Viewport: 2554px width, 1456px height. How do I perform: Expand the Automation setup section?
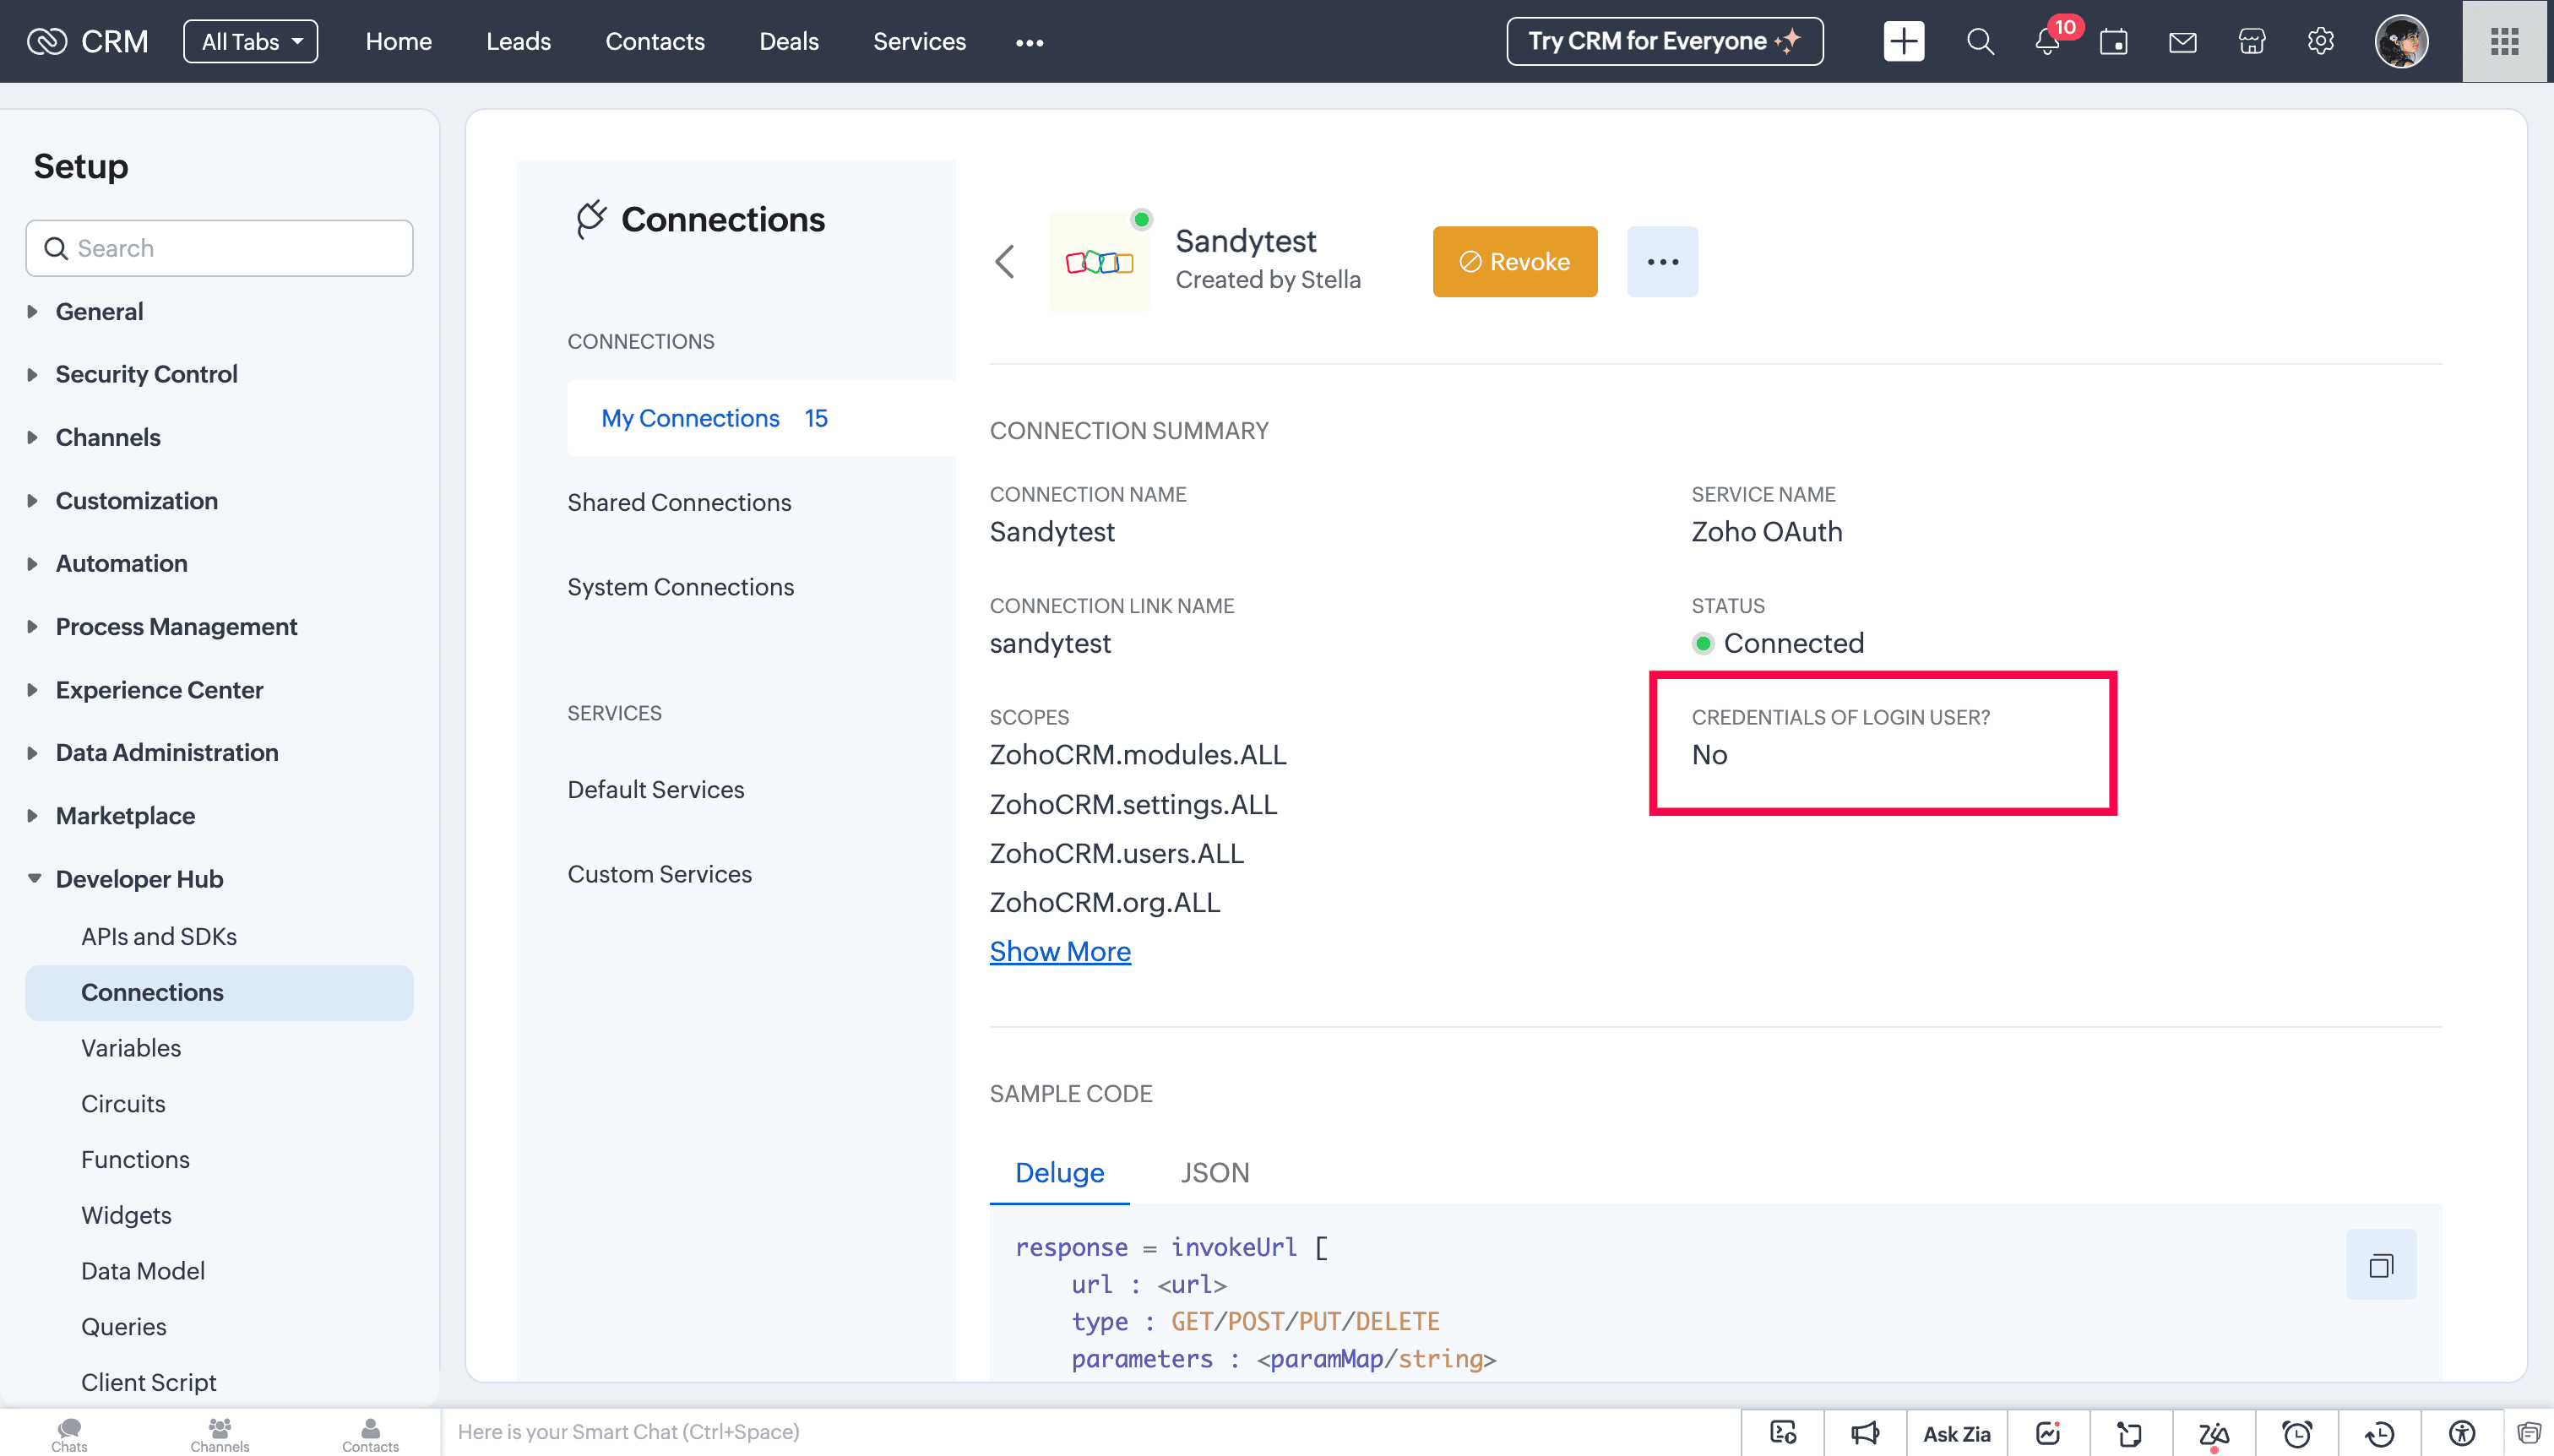[121, 563]
